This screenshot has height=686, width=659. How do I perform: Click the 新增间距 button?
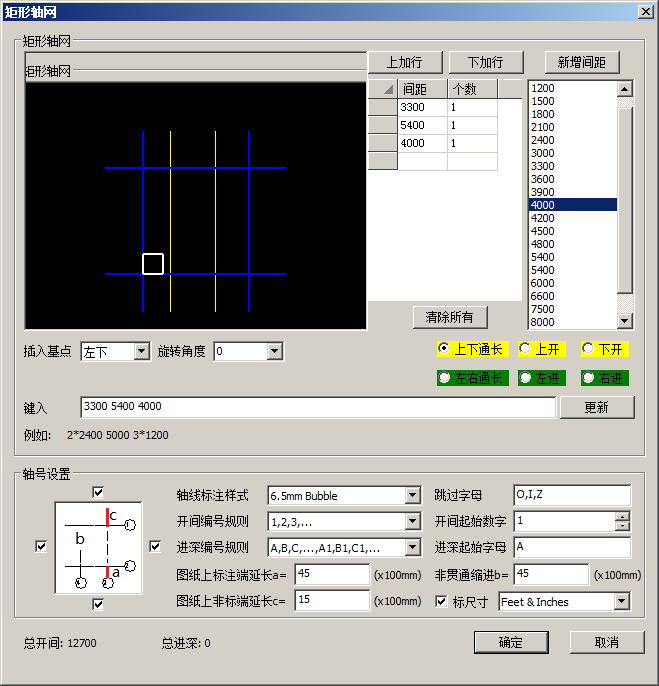click(582, 62)
